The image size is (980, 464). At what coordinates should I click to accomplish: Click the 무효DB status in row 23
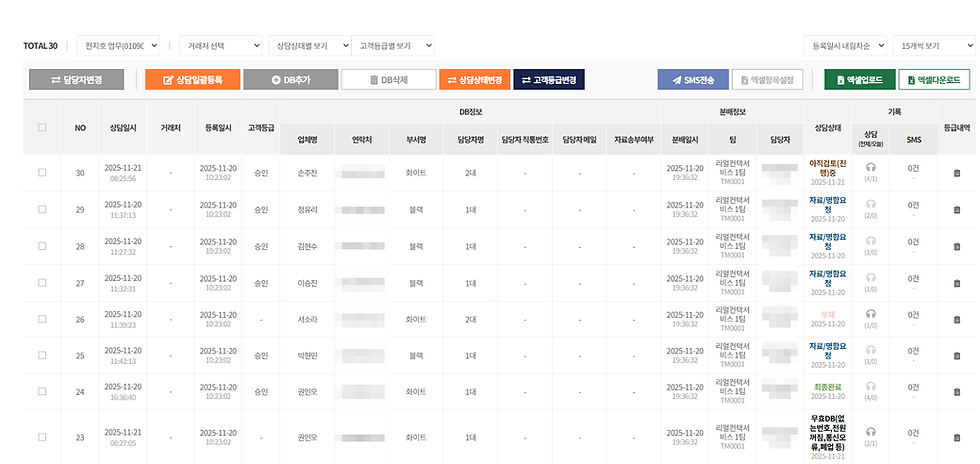pos(828,431)
